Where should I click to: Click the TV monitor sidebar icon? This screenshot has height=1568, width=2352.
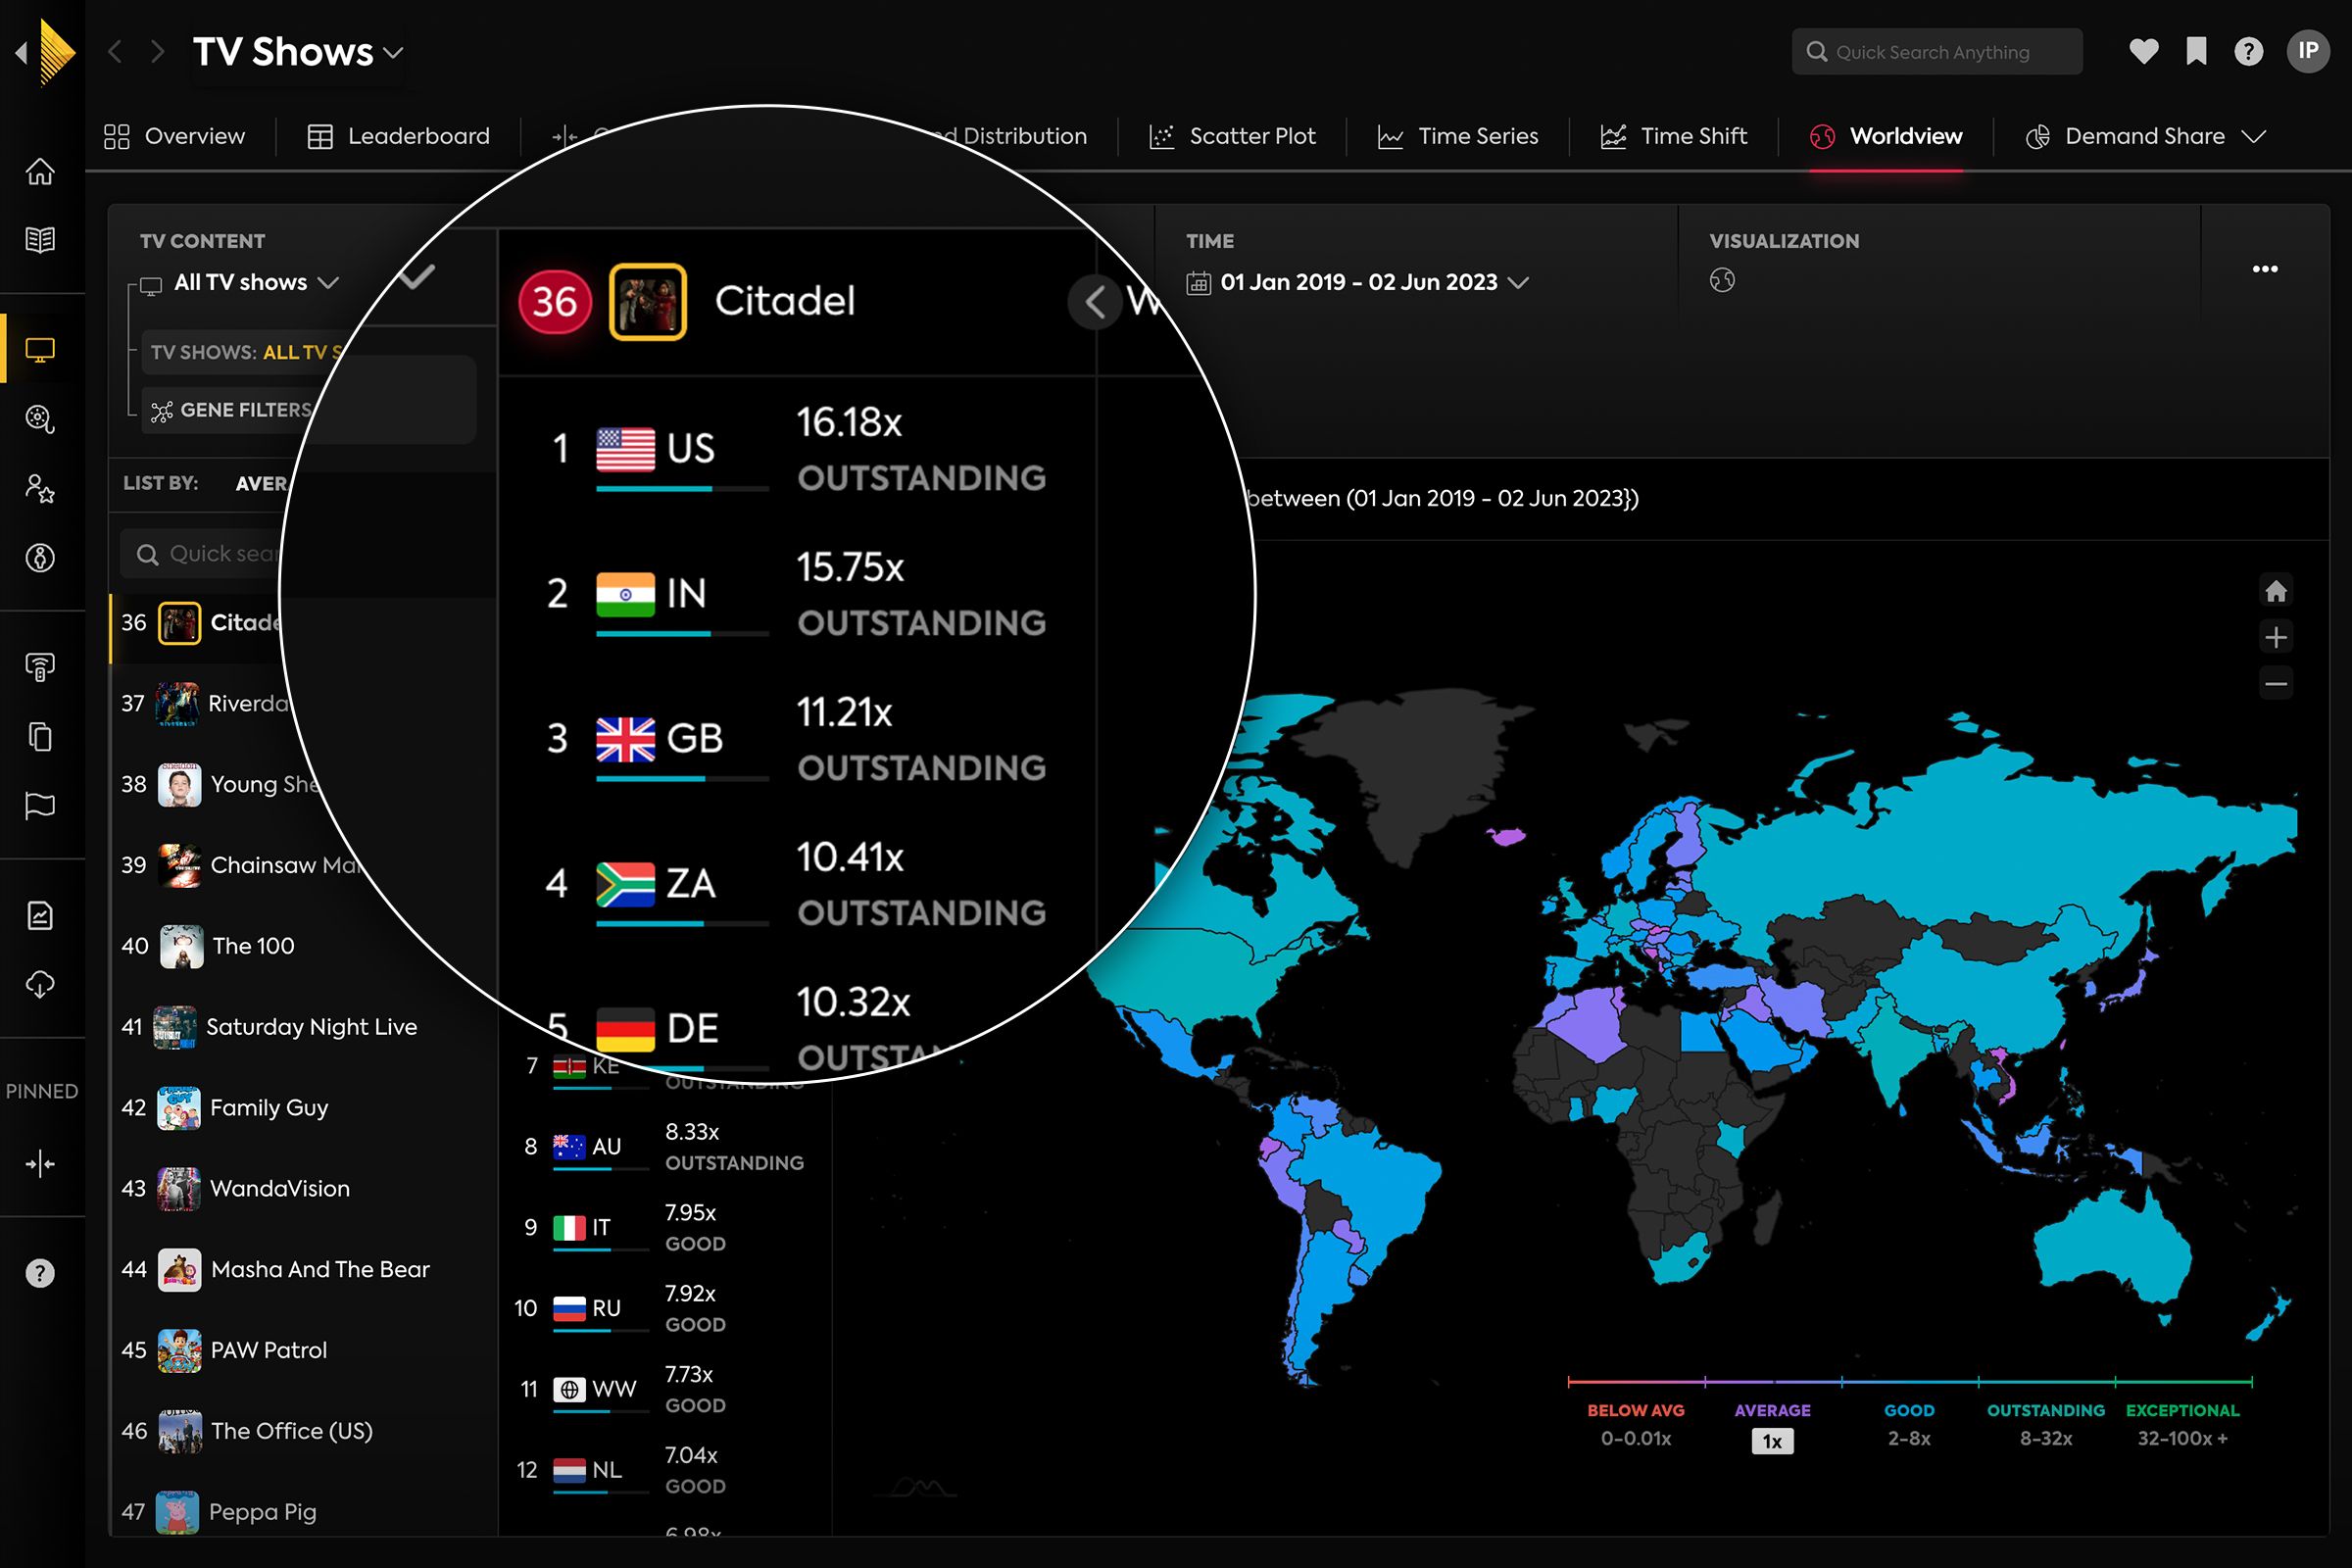[40, 350]
